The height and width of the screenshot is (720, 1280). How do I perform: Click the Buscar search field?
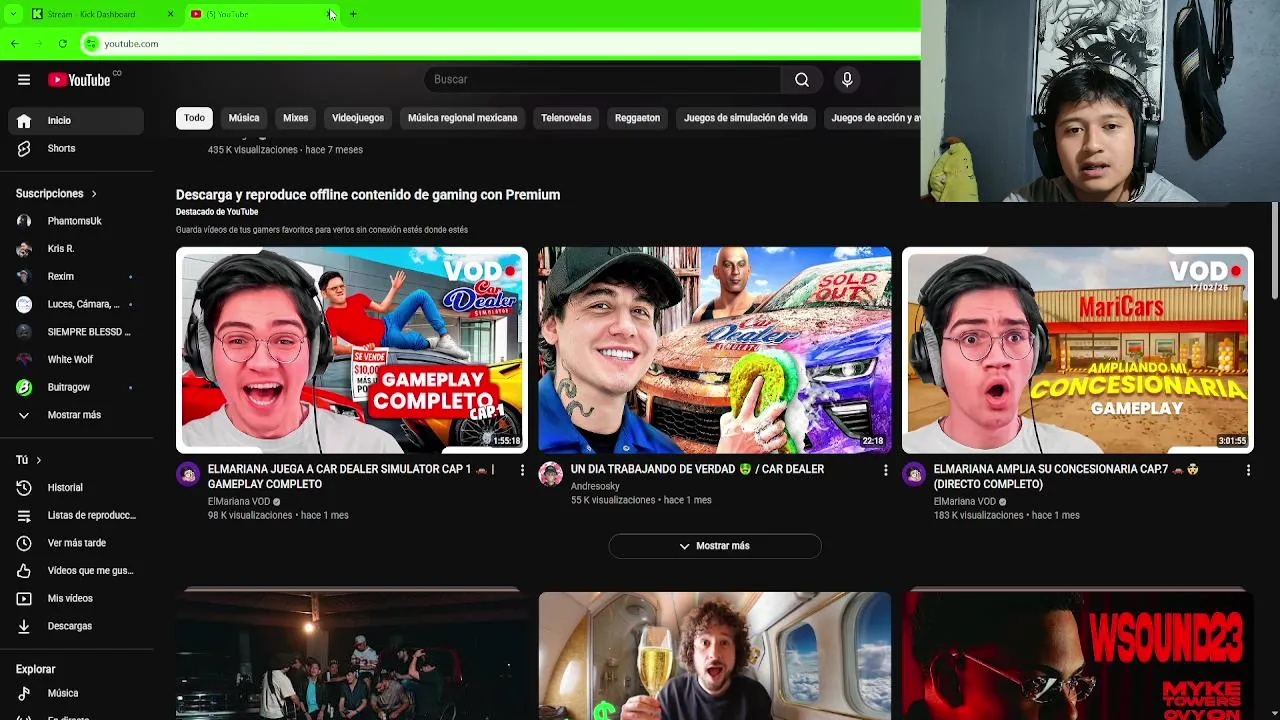(x=603, y=80)
